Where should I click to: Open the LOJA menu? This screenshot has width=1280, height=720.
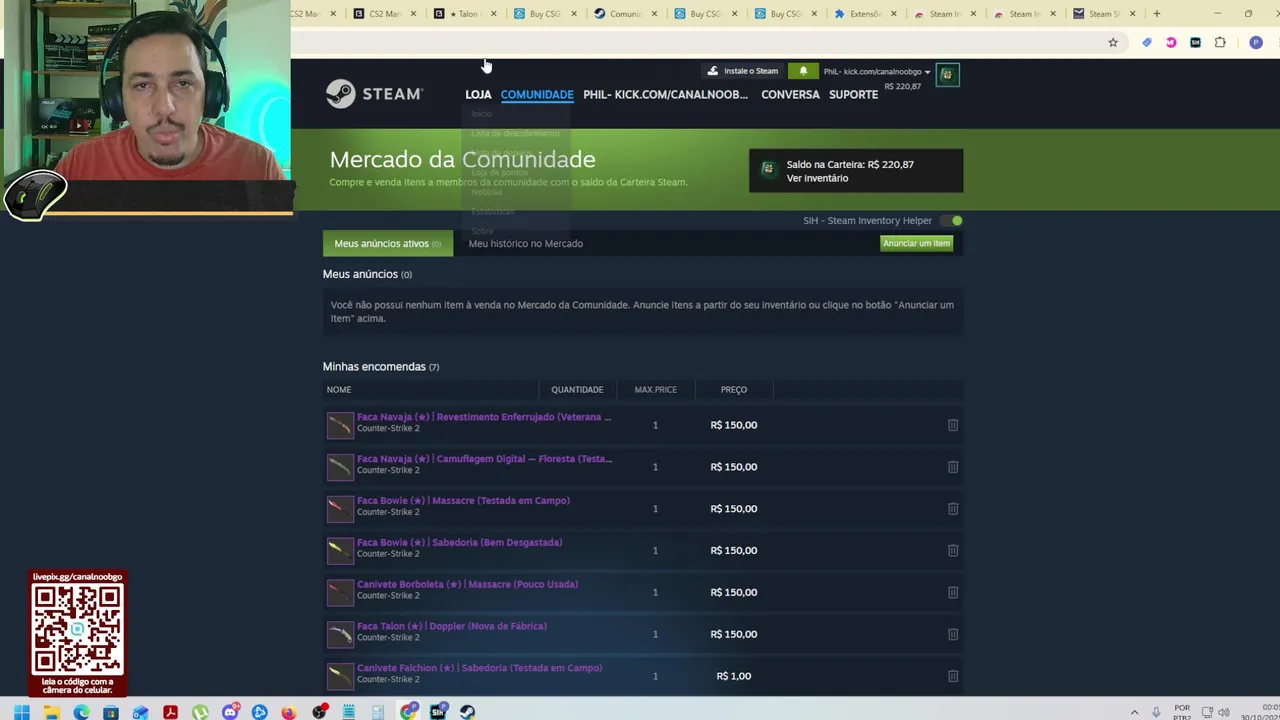click(x=478, y=94)
